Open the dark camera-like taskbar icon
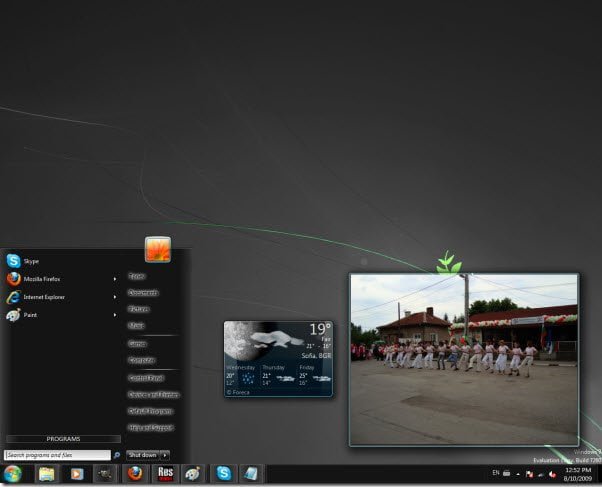 point(105,474)
